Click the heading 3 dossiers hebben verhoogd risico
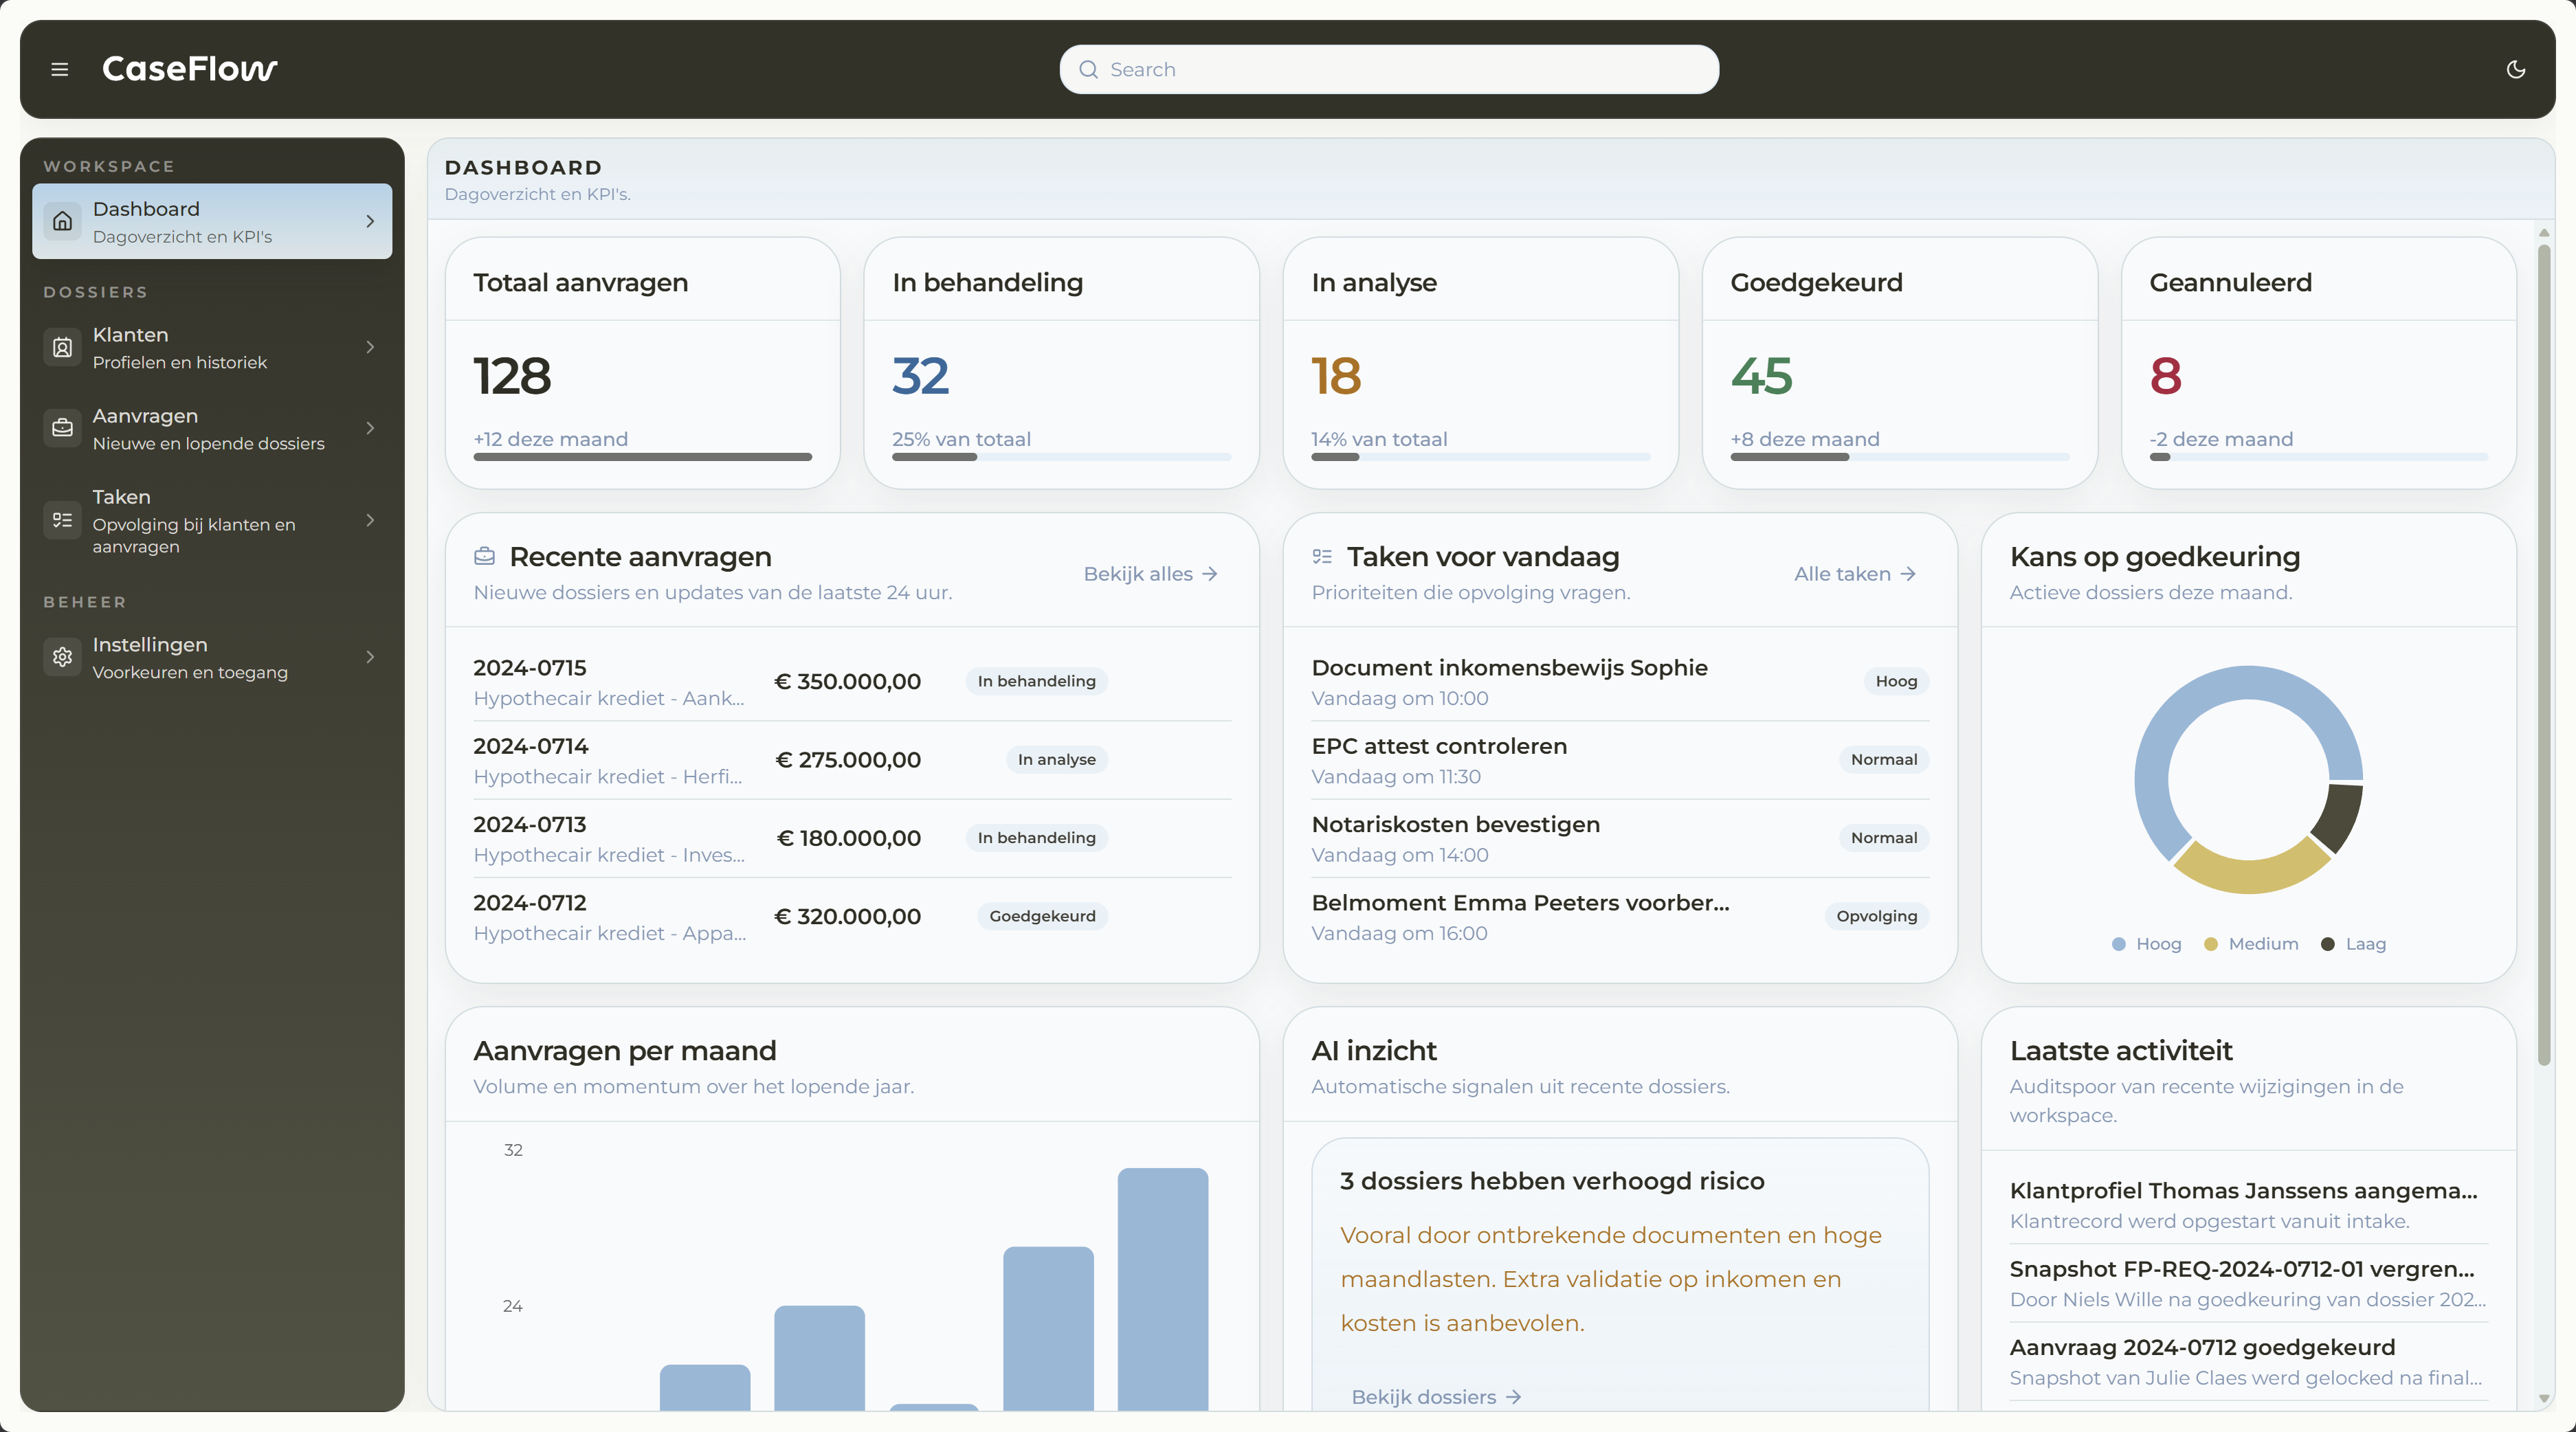The height and width of the screenshot is (1432, 2576). pyautogui.click(x=1552, y=1181)
